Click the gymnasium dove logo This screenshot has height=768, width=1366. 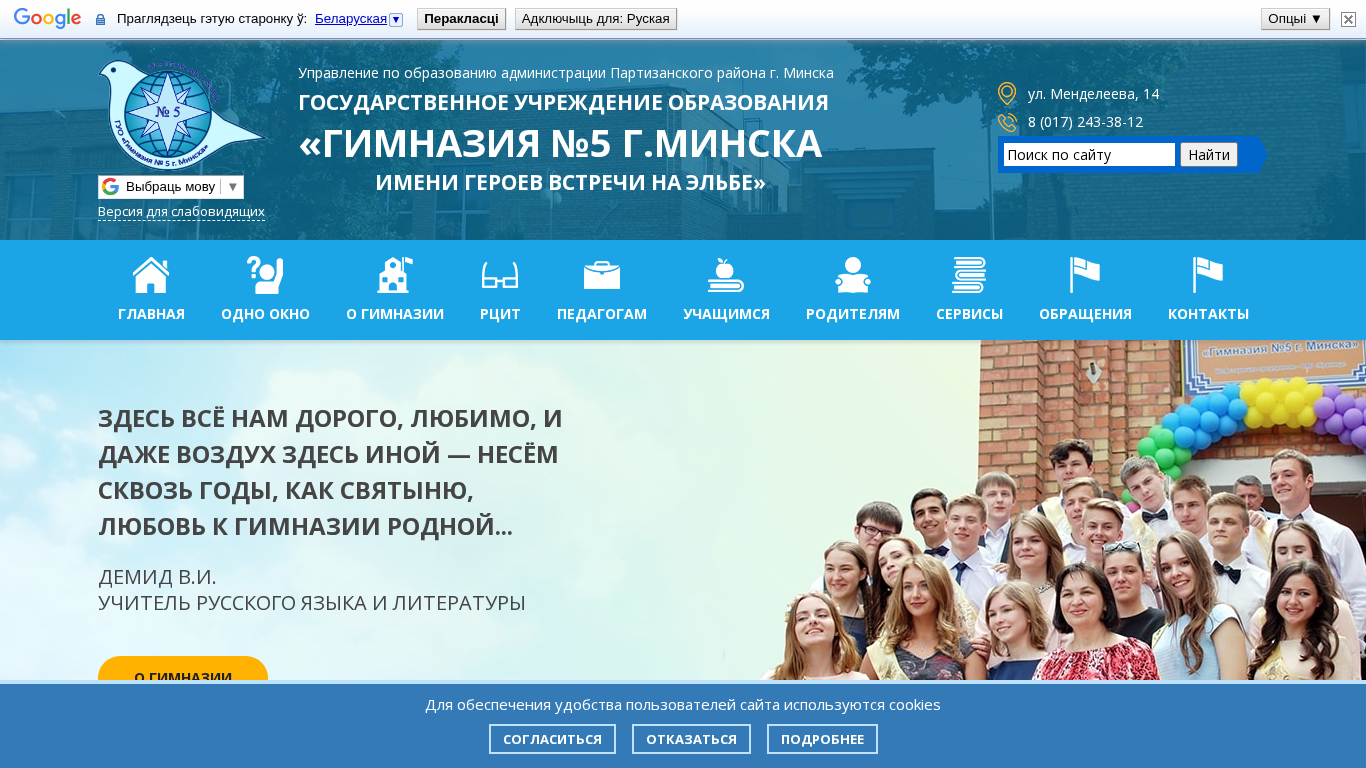click(180, 115)
